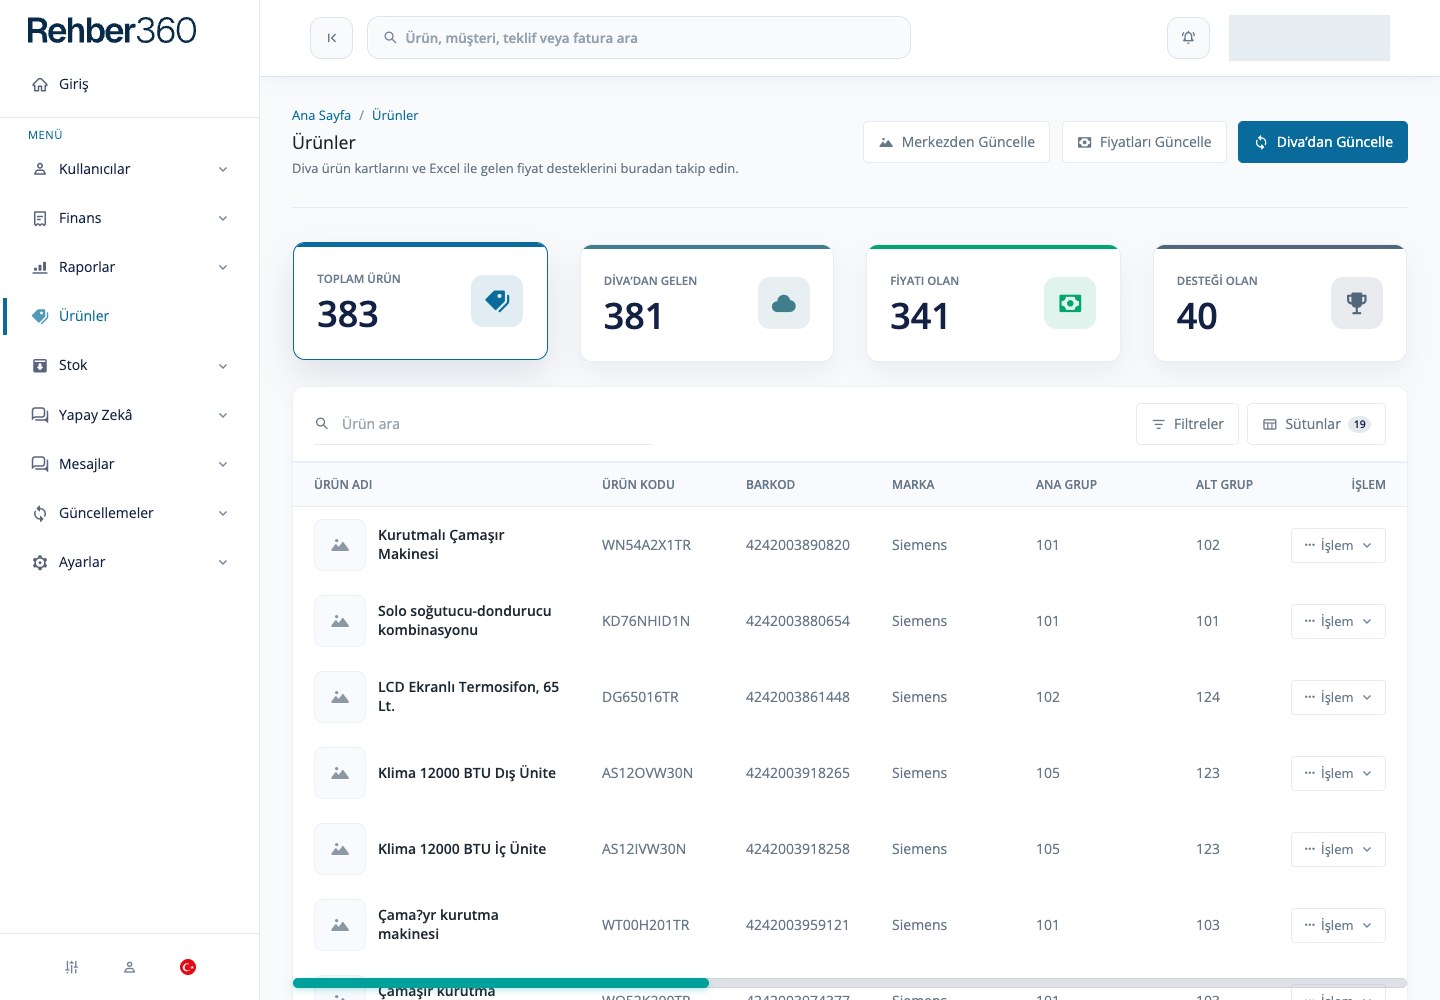Click the trophy icon in Desteği Olan card
This screenshot has width=1440, height=1000.
tap(1357, 303)
